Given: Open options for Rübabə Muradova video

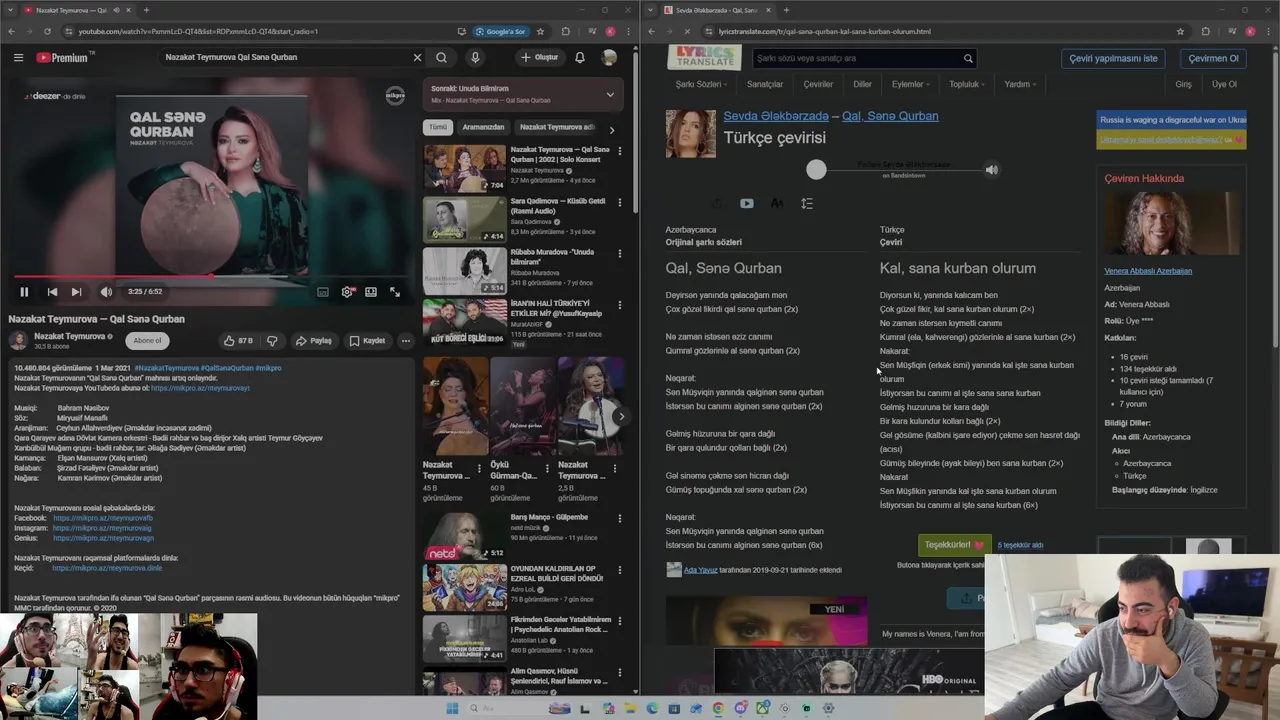Looking at the screenshot, I should (x=619, y=254).
